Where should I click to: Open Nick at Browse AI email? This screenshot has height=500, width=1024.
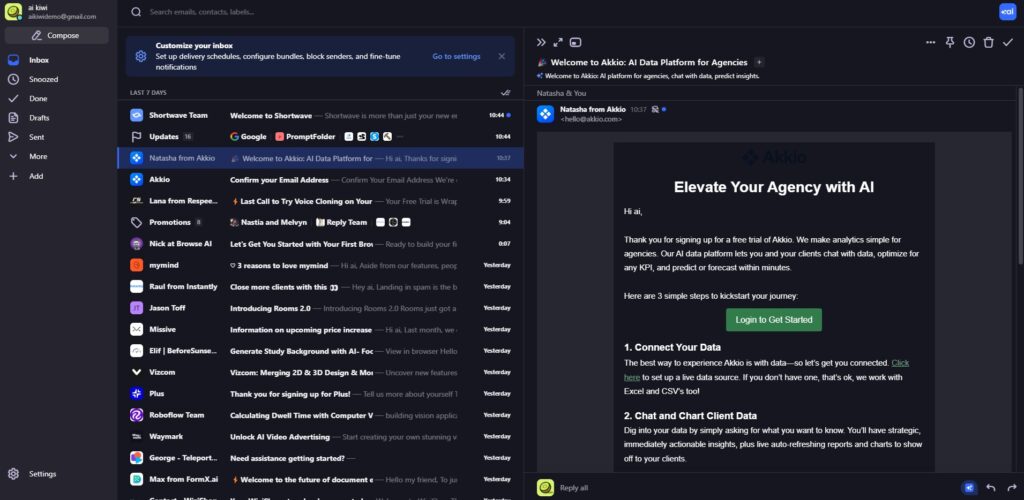(320, 243)
